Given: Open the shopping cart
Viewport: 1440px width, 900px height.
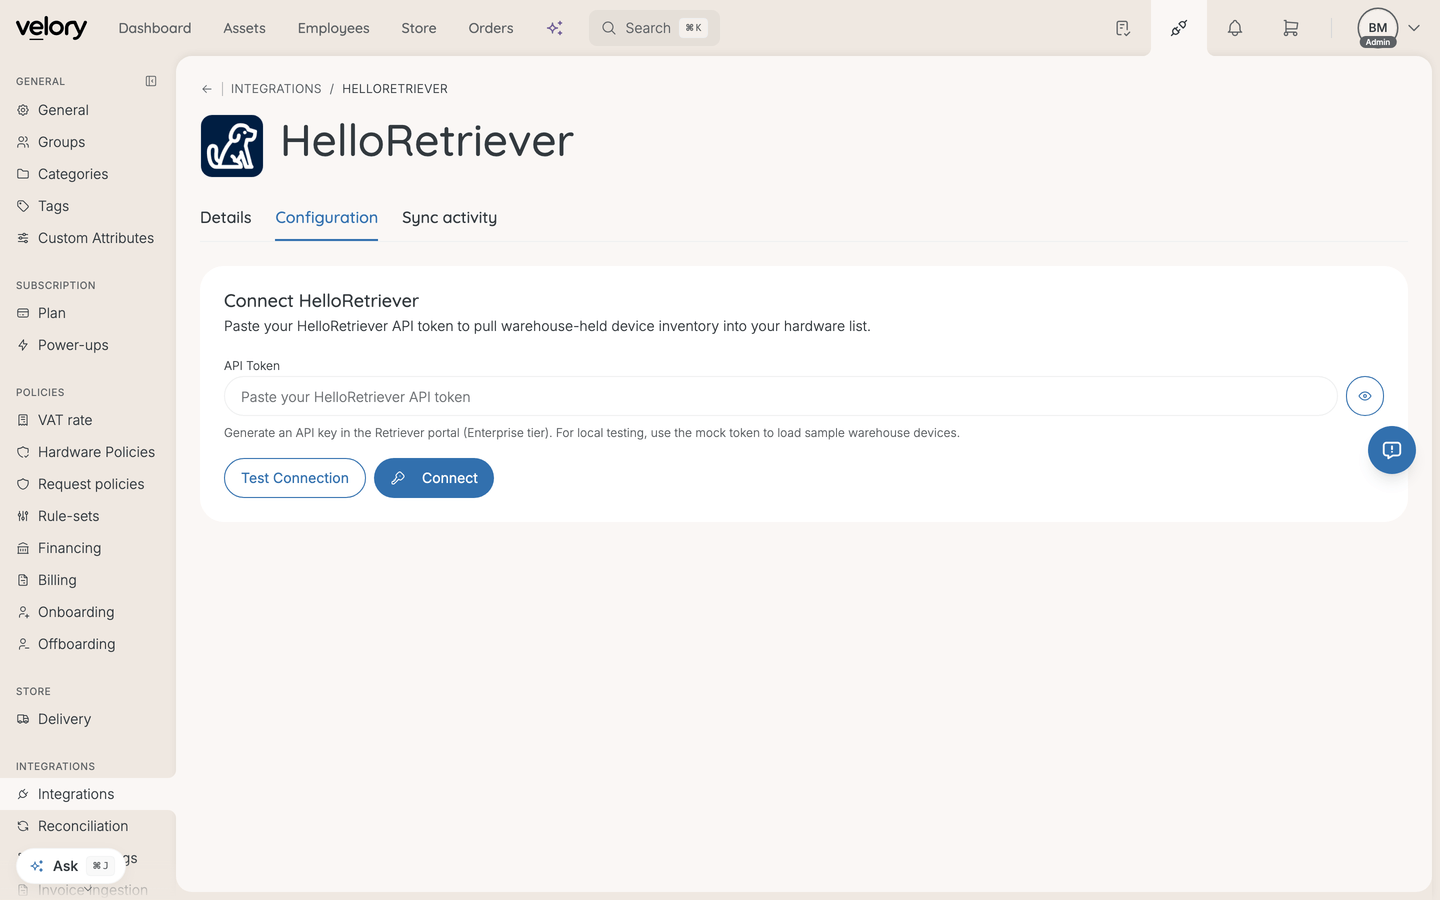Looking at the screenshot, I should coord(1291,28).
